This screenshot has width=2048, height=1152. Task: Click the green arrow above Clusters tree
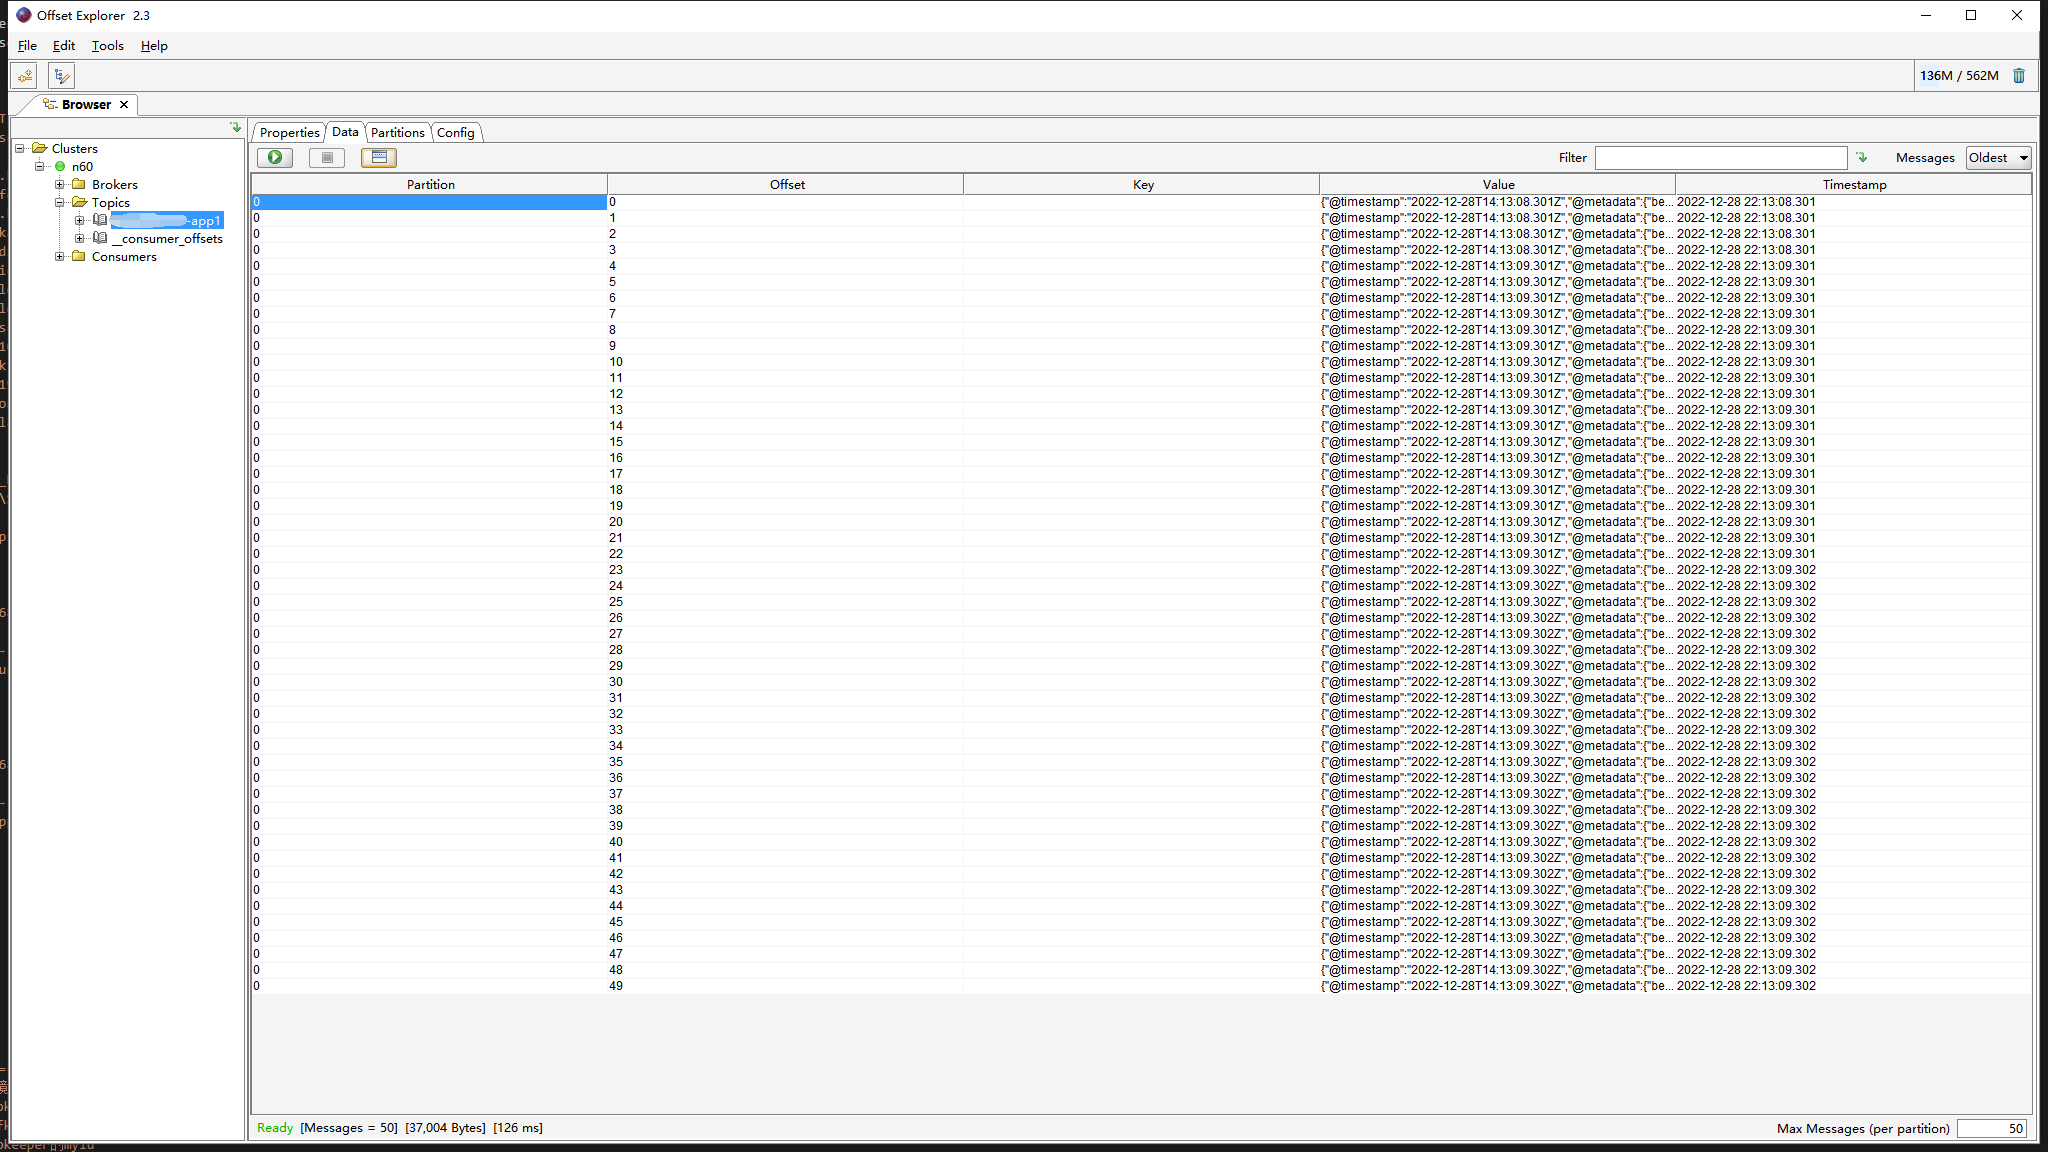pos(236,128)
